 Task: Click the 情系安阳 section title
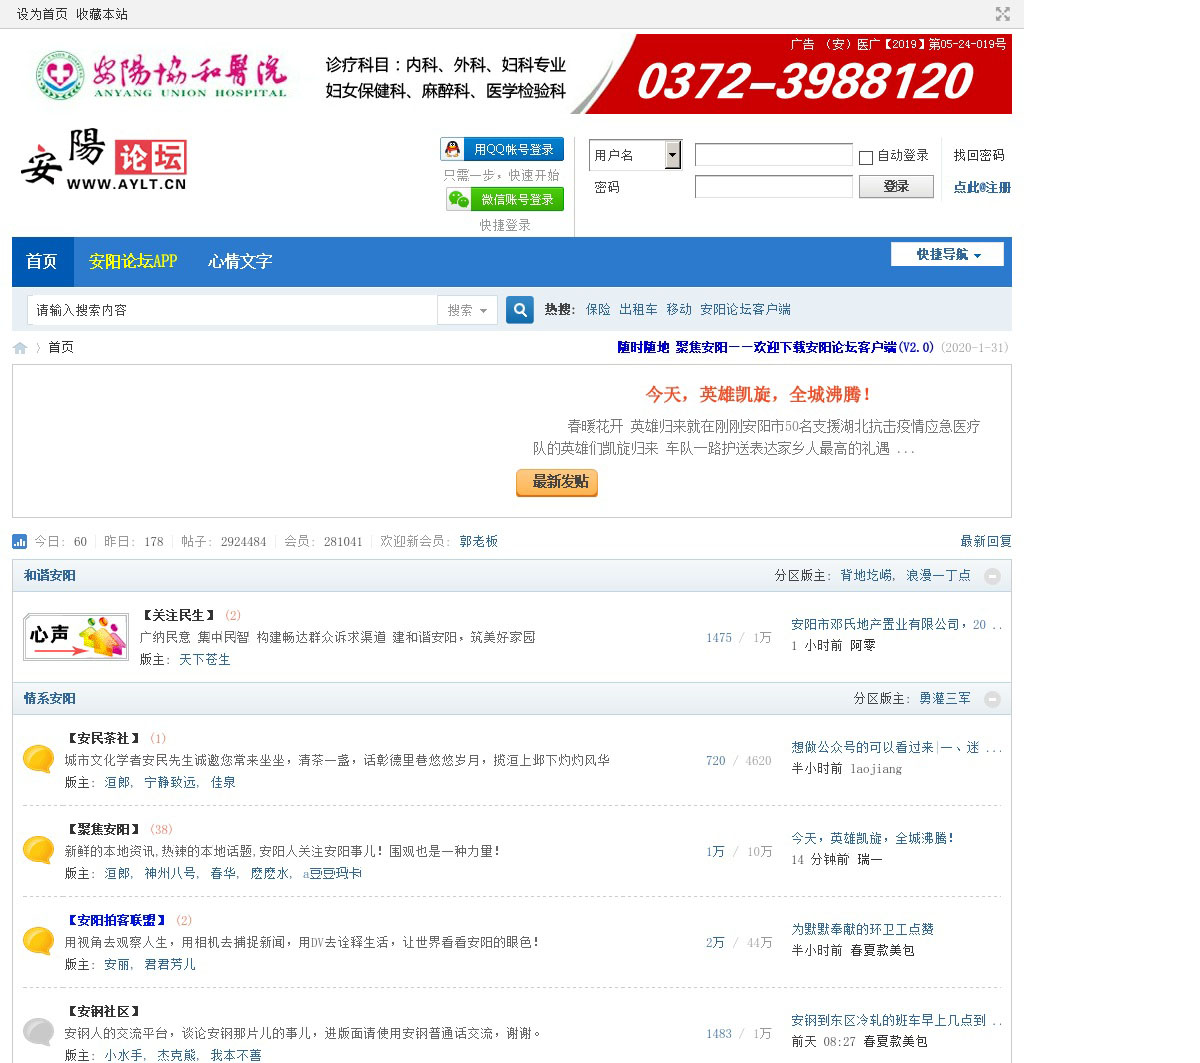tap(50, 698)
